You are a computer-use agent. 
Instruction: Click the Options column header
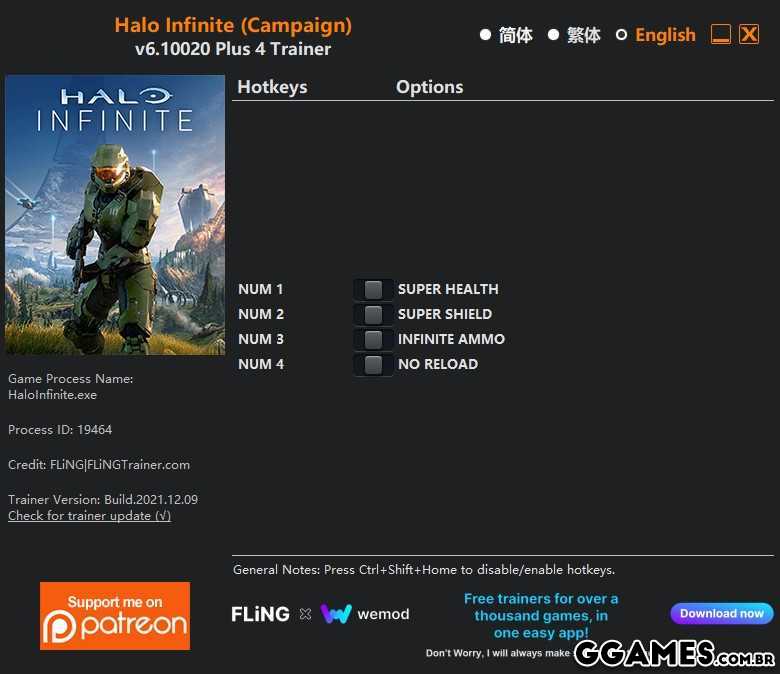click(429, 87)
